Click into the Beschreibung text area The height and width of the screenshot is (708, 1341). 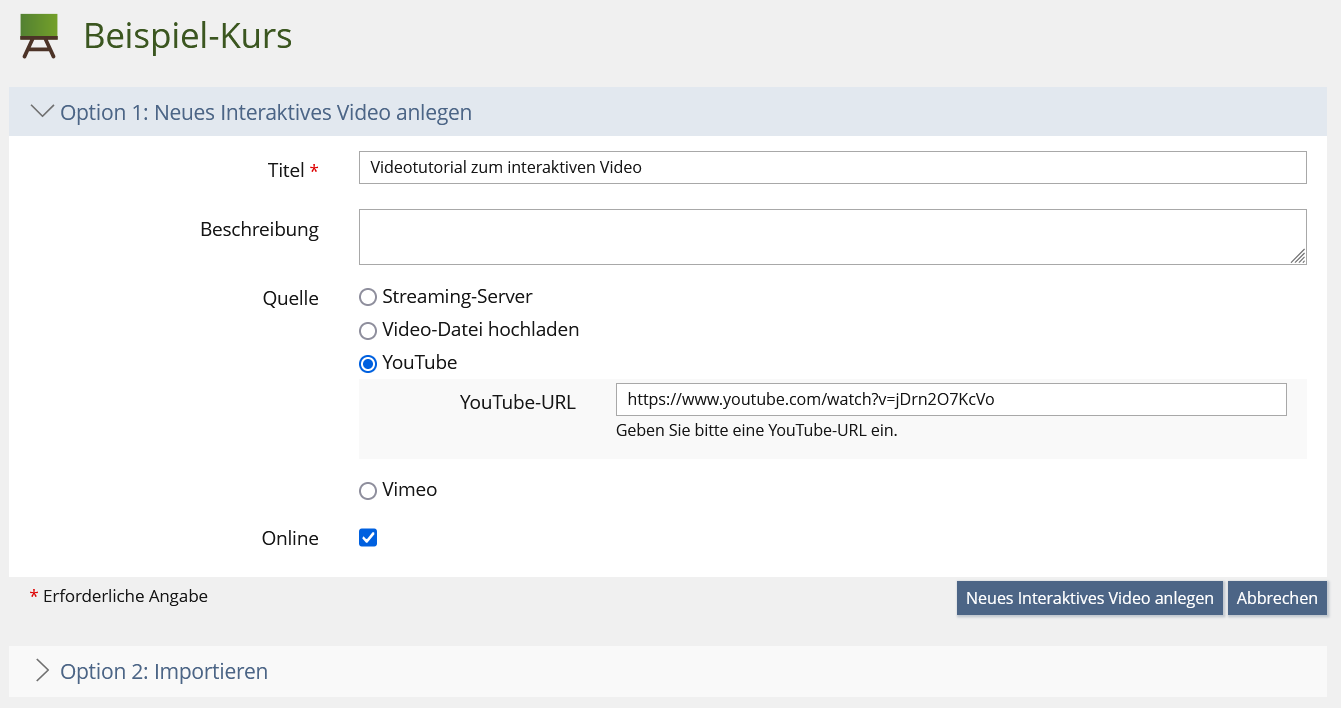[832, 237]
